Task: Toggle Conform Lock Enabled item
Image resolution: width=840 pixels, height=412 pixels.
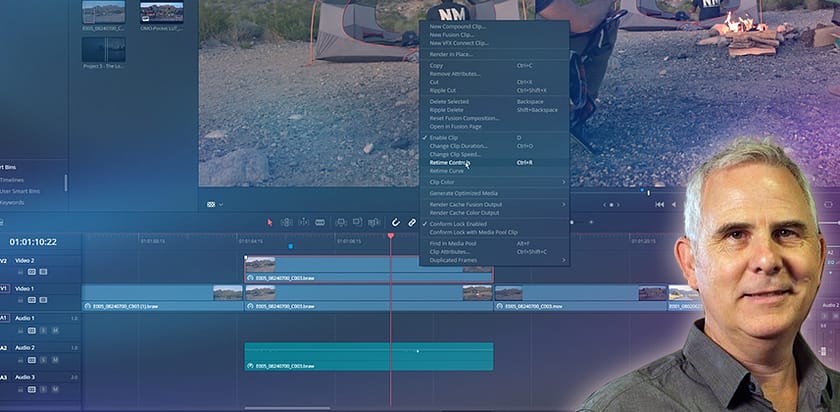Action: pos(493,224)
